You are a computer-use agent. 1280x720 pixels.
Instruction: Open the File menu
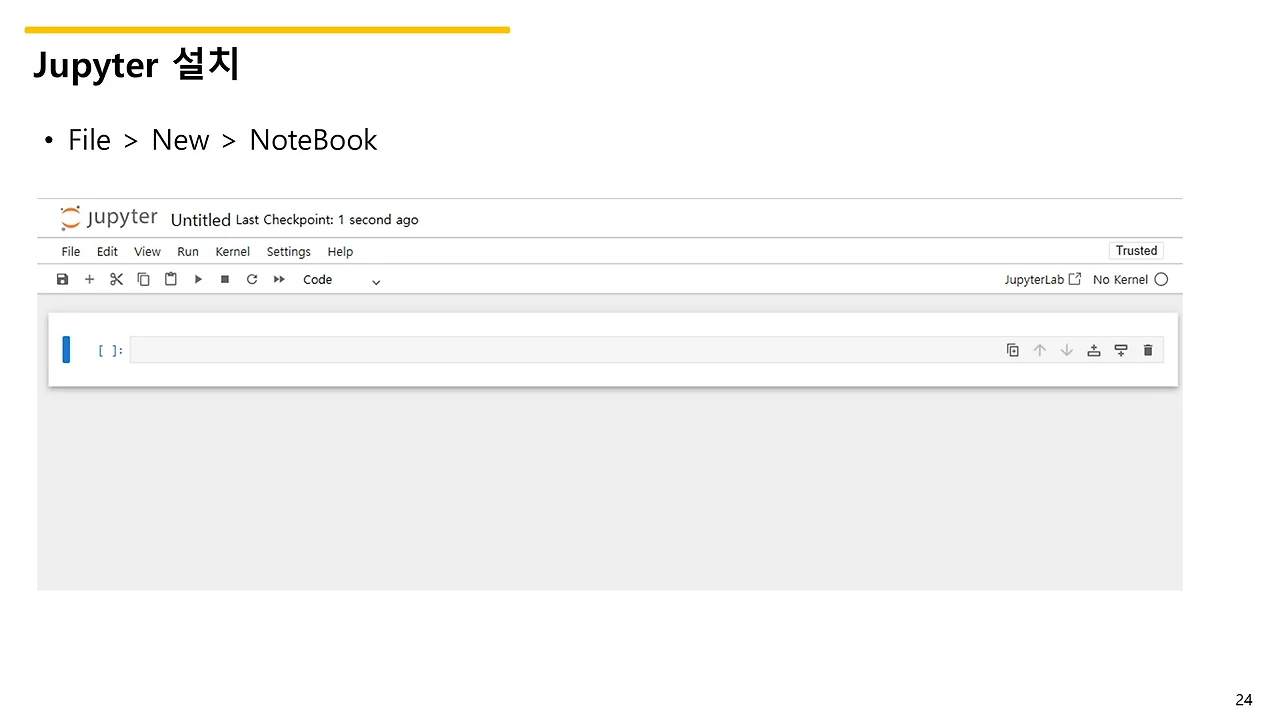point(71,252)
